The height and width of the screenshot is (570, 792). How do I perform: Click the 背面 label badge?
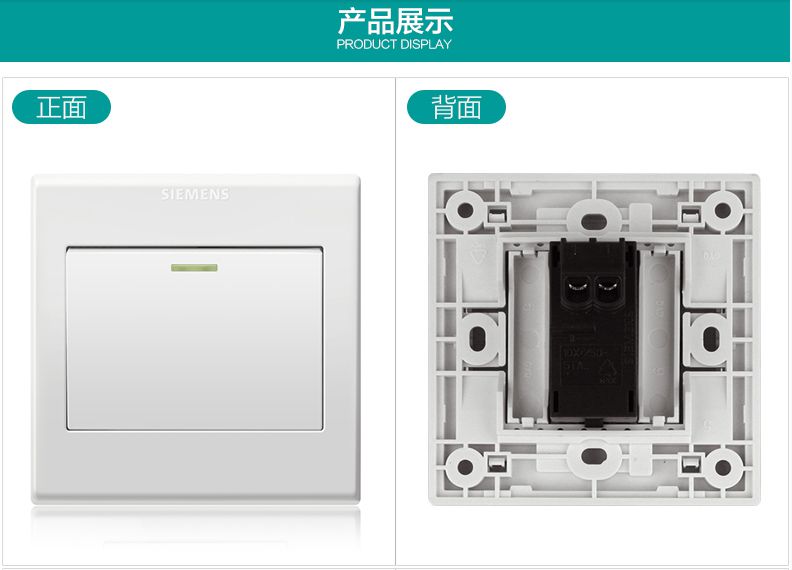pos(456,107)
